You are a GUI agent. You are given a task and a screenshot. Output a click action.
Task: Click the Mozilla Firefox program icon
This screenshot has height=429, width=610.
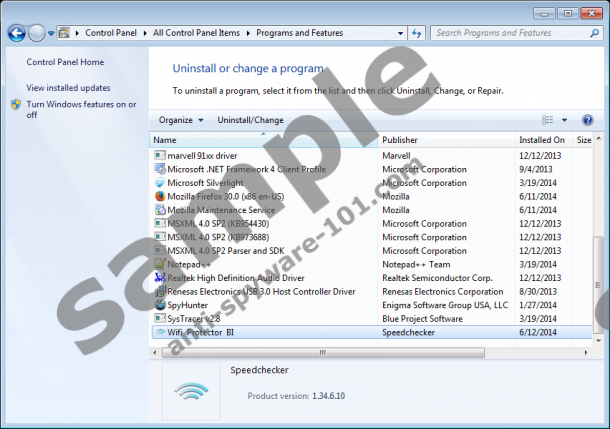pos(160,196)
